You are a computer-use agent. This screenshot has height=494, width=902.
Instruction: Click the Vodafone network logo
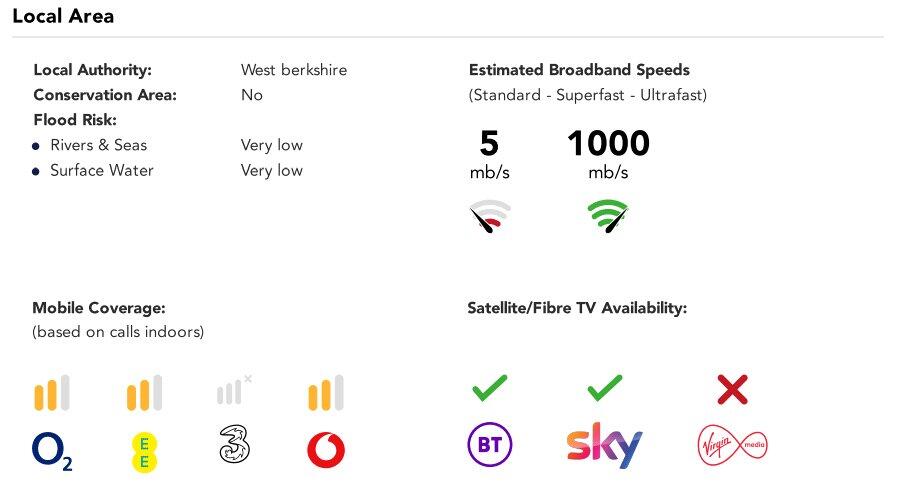pyautogui.click(x=326, y=449)
